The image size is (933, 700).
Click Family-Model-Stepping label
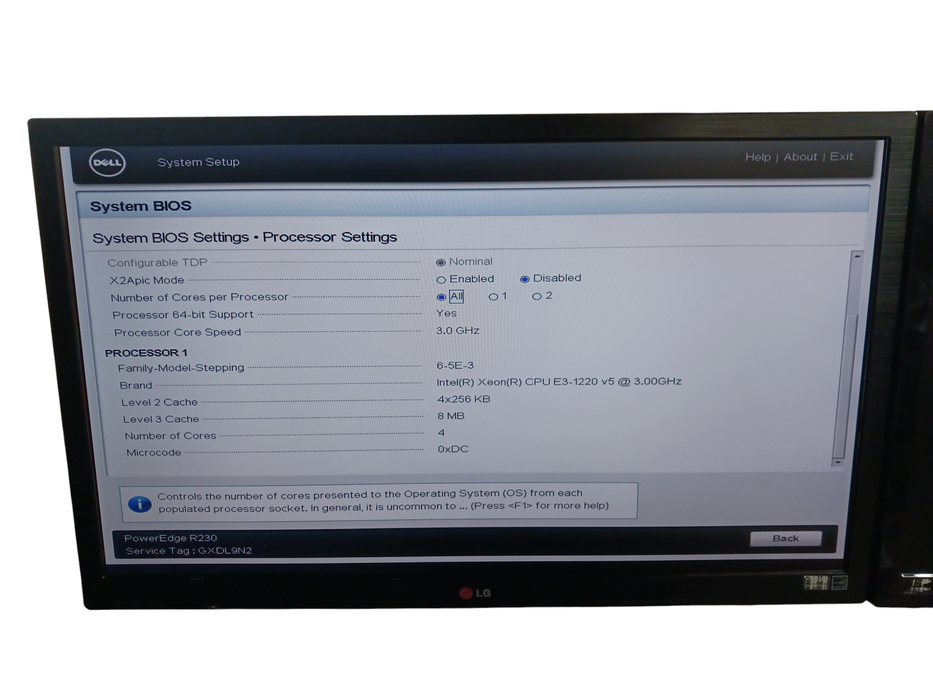(181, 368)
